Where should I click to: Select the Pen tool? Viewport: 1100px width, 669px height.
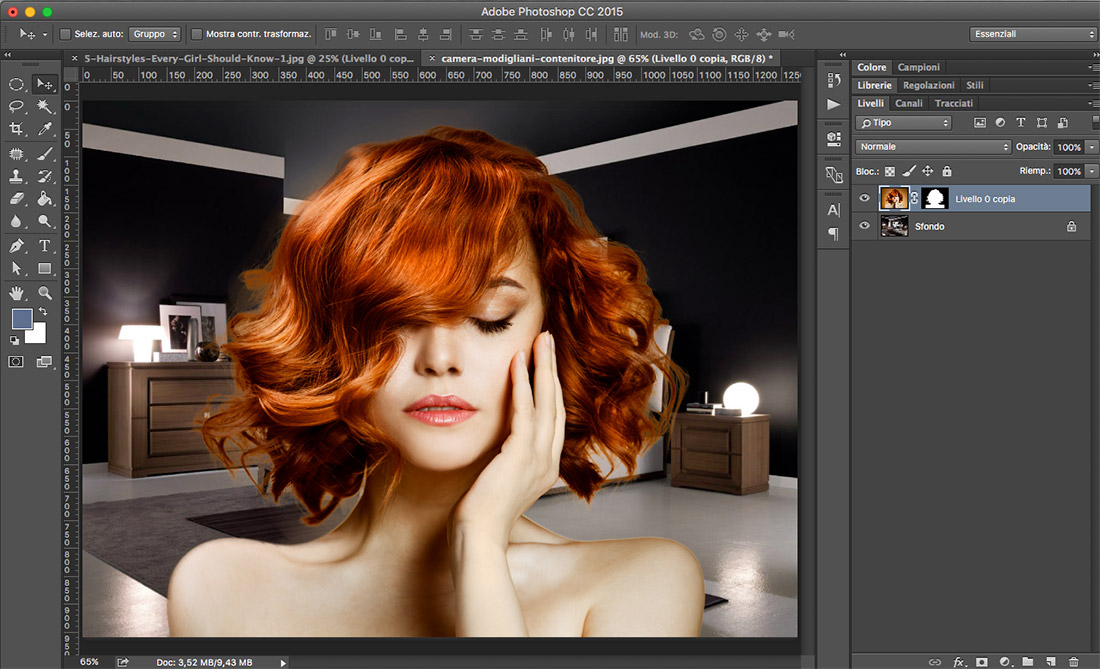17,246
